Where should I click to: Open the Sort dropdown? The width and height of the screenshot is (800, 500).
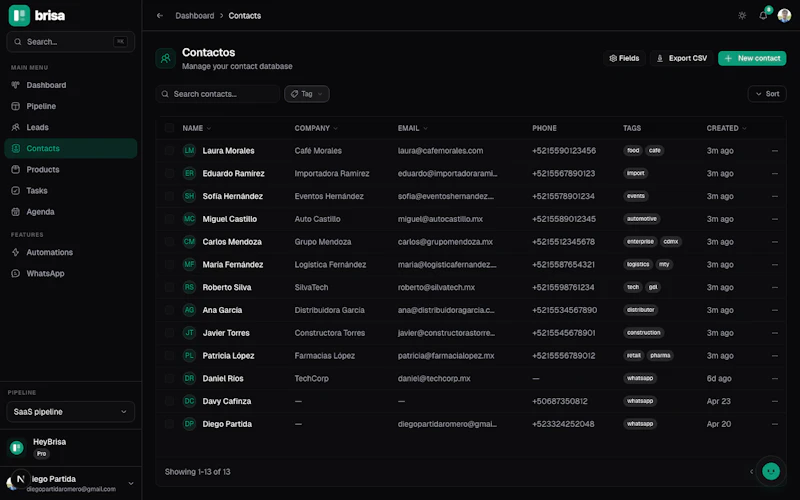[x=767, y=94]
